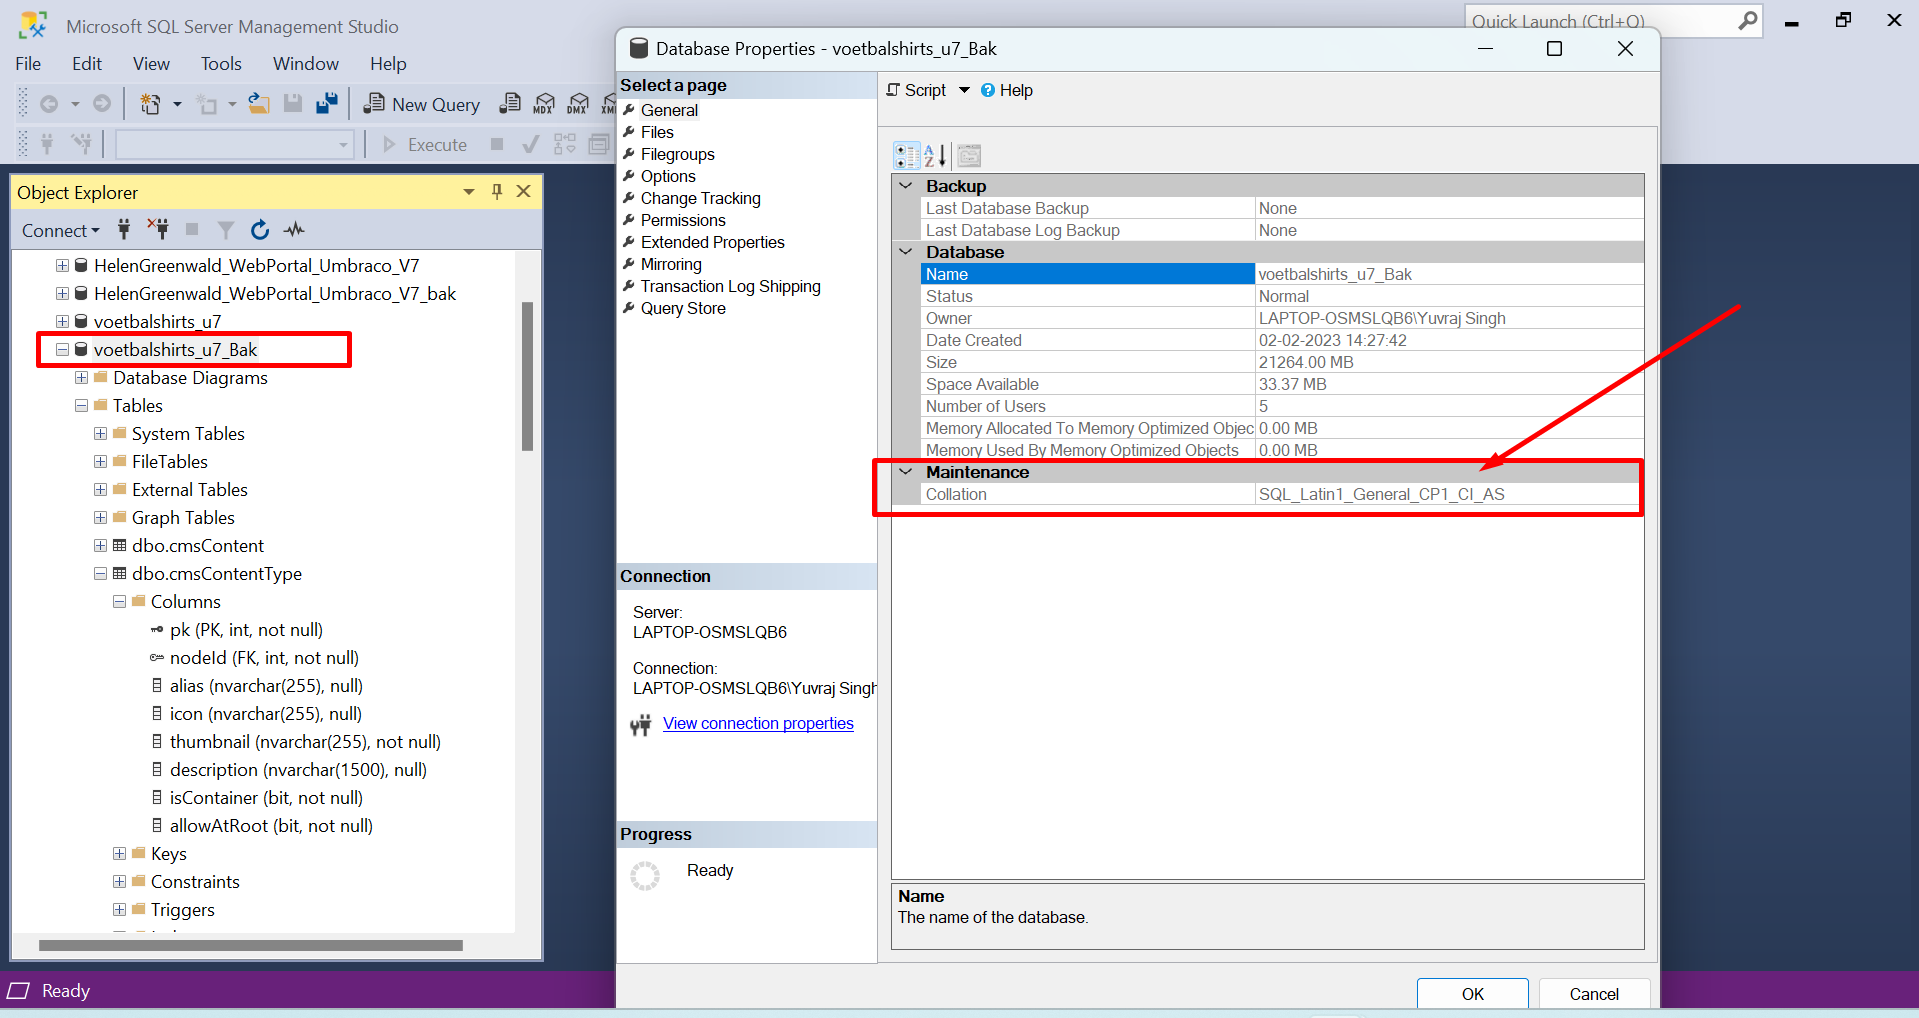Open the Window menu
The height and width of the screenshot is (1018, 1919).
306,64
